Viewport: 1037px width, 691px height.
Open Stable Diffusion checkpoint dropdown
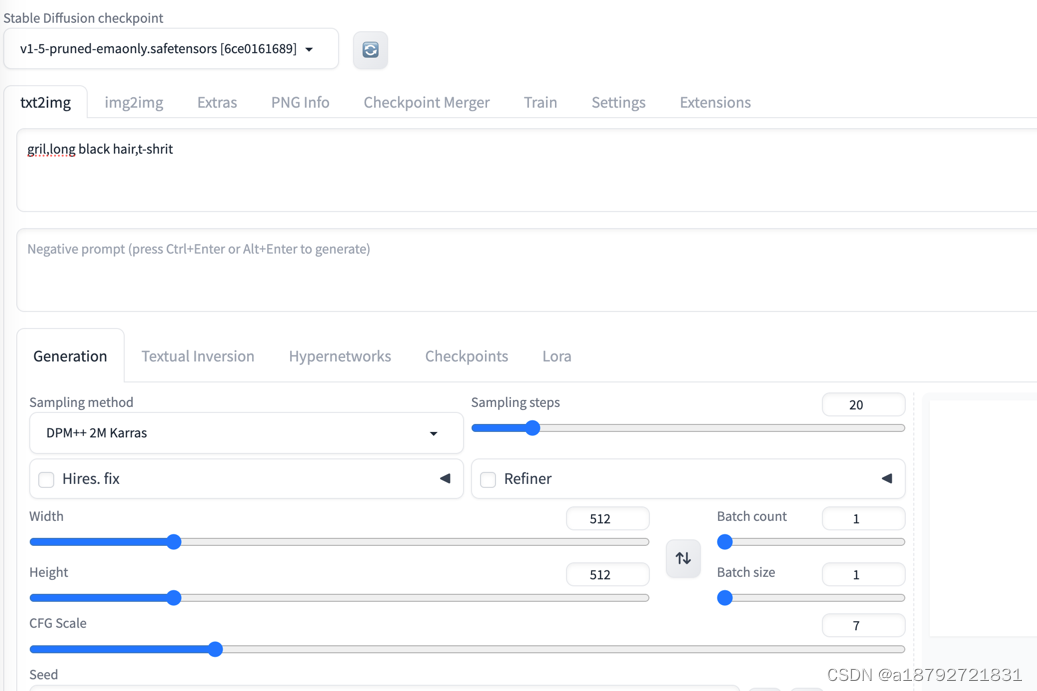[x=171, y=49]
